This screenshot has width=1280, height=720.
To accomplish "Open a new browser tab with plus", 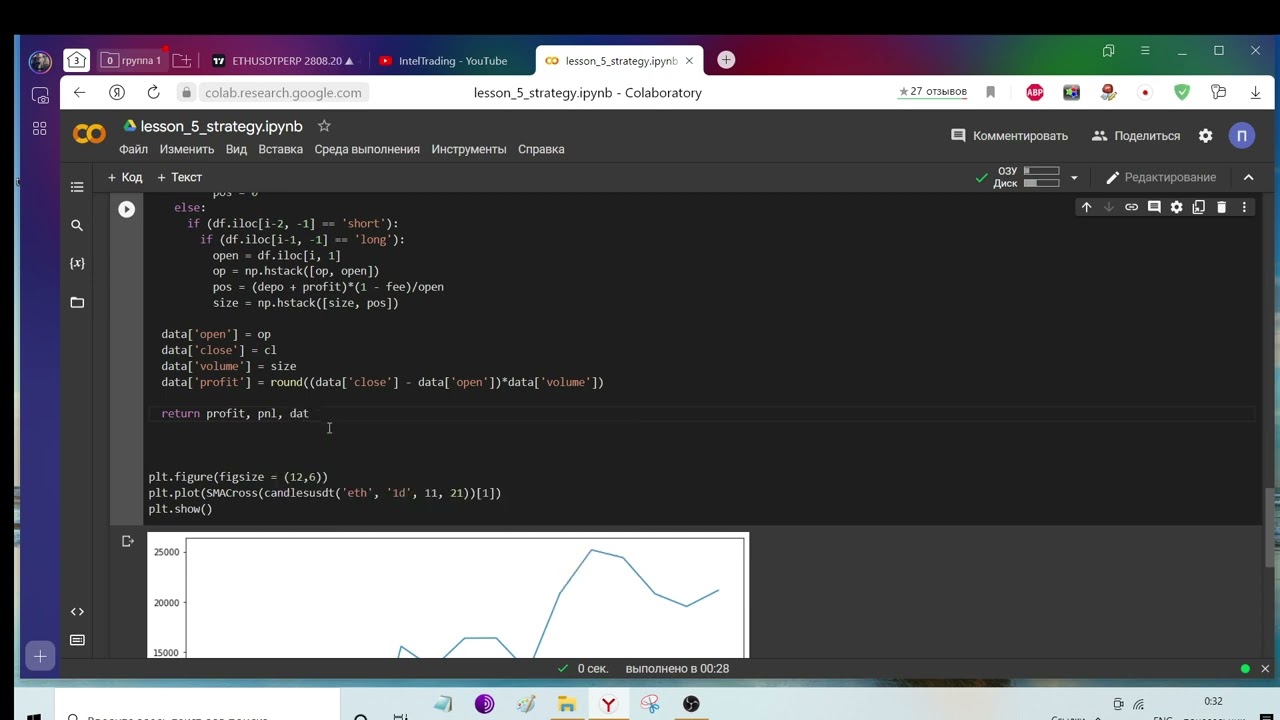I will 726,60.
